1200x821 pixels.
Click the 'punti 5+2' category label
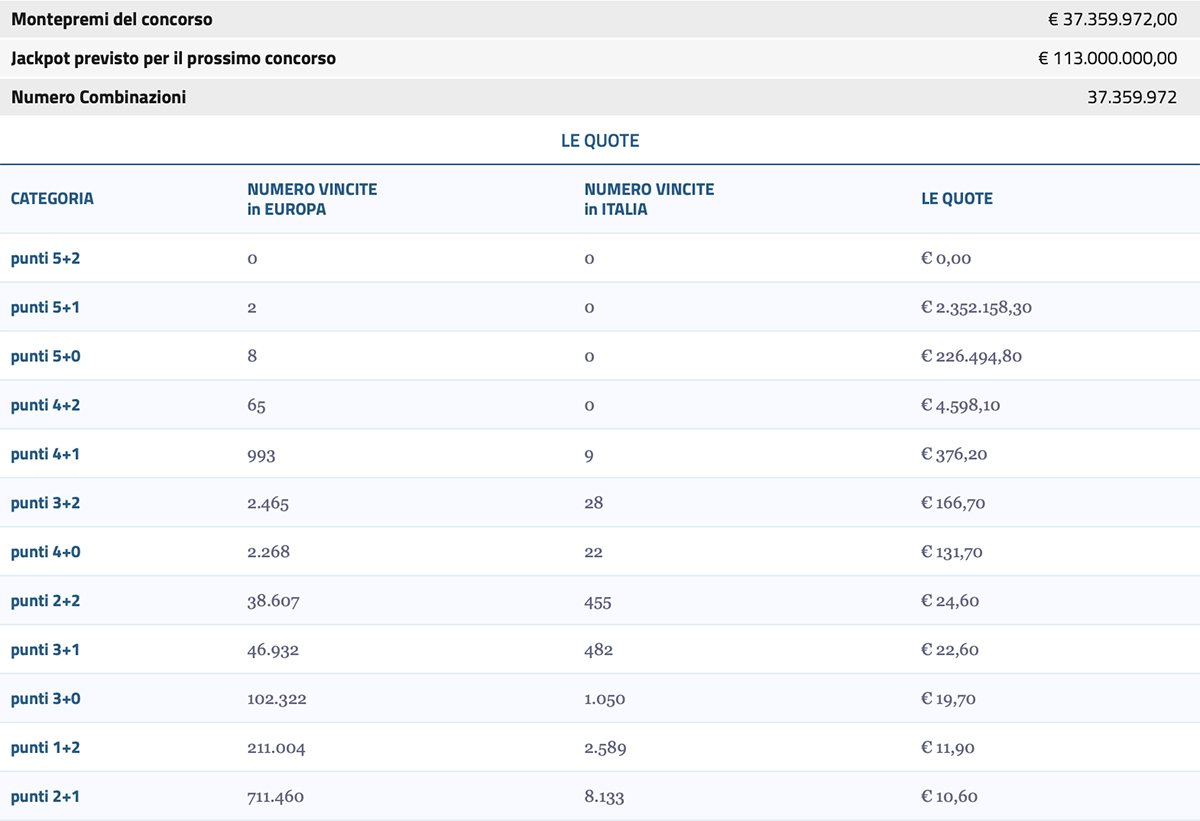45,259
